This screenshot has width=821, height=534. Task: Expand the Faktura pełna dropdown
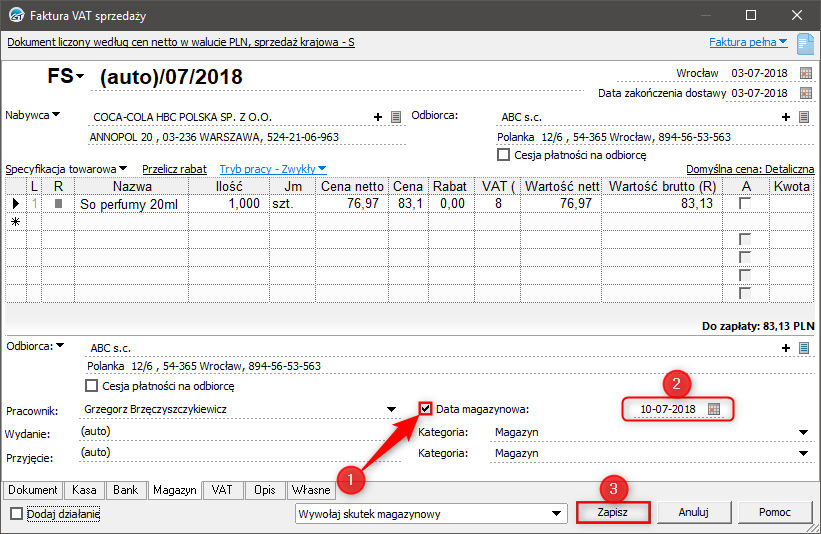click(x=783, y=41)
